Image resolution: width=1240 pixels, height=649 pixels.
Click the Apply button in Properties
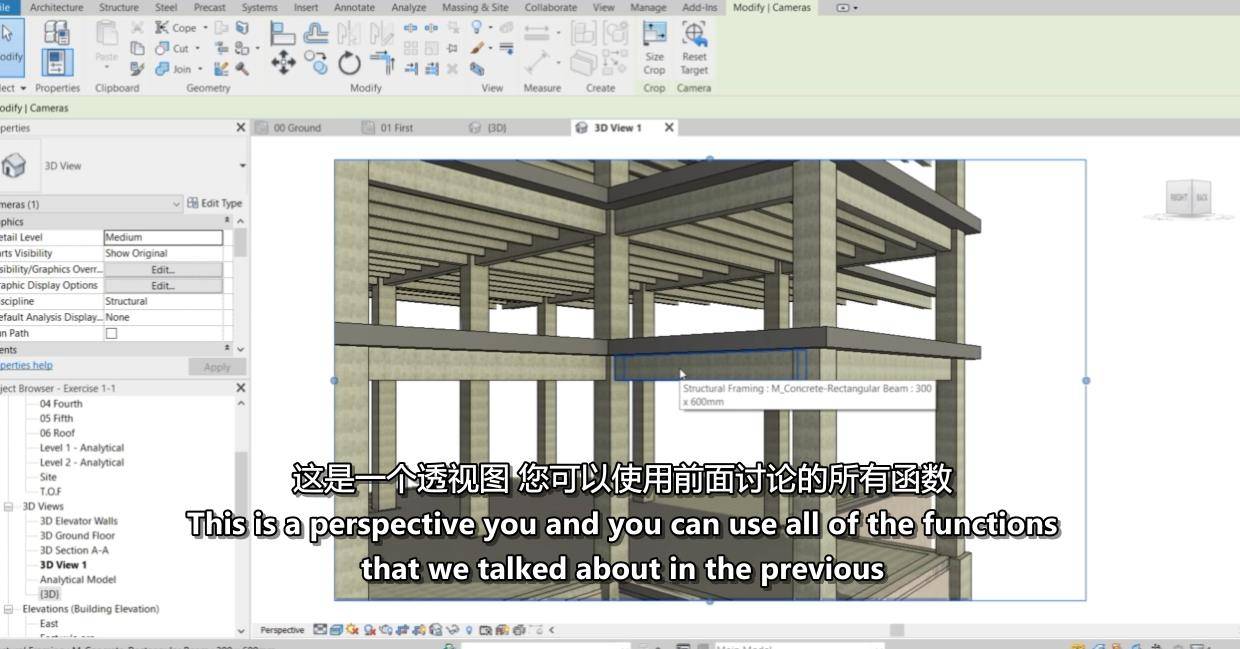point(217,367)
